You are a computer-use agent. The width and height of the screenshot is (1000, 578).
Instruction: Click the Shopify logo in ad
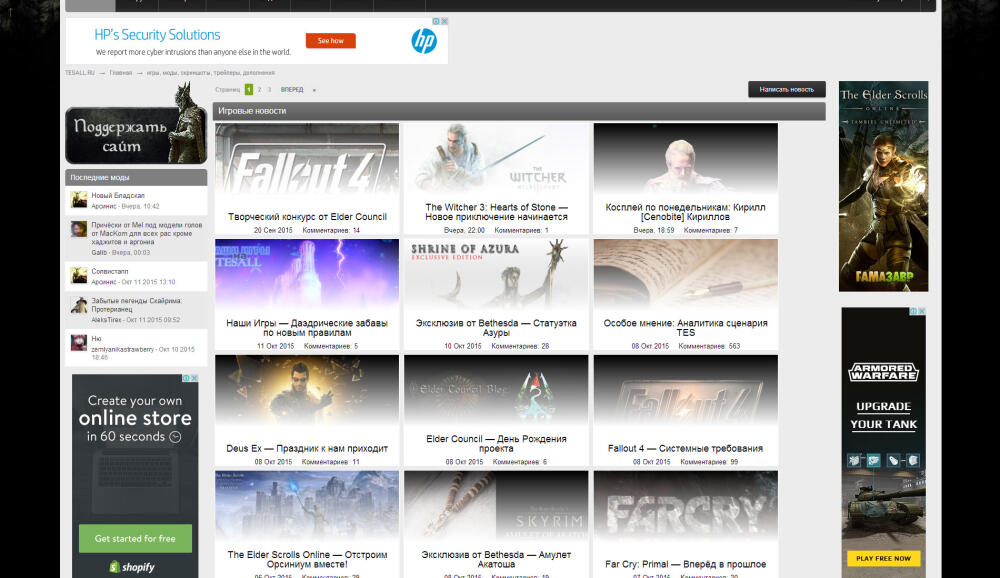coord(132,567)
